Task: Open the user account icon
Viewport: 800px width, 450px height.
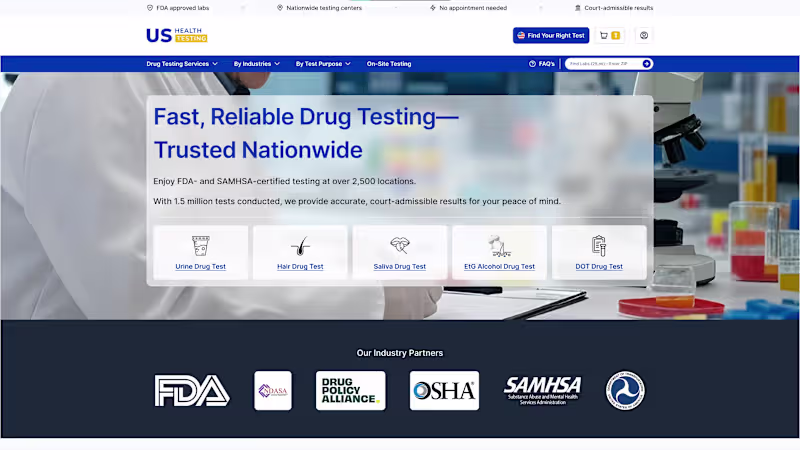Action: point(644,35)
